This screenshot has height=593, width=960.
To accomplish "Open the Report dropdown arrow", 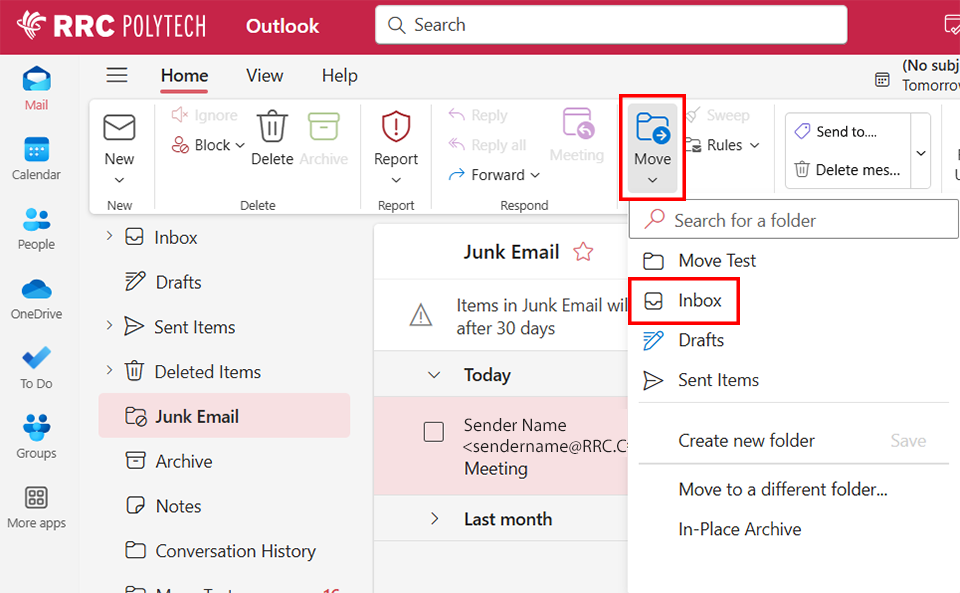I will click(x=396, y=180).
